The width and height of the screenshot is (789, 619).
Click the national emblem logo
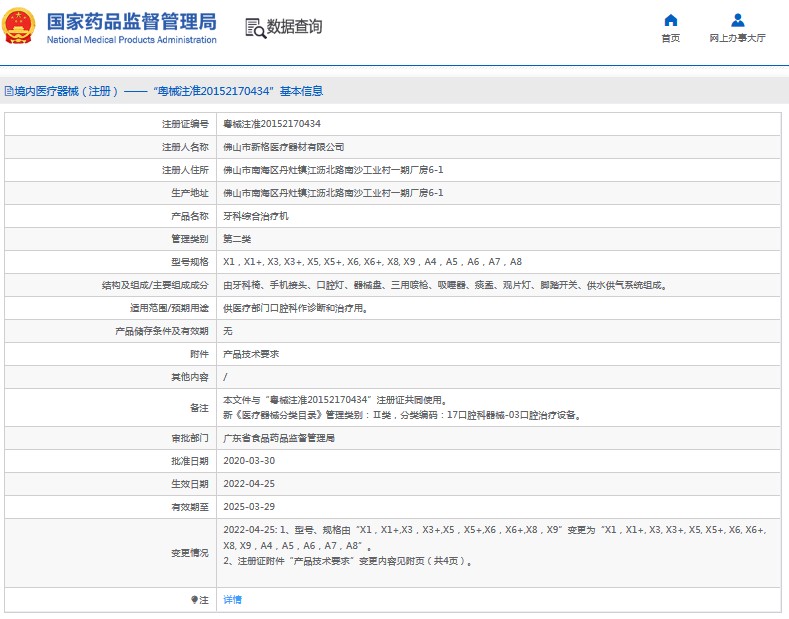tap(19, 26)
